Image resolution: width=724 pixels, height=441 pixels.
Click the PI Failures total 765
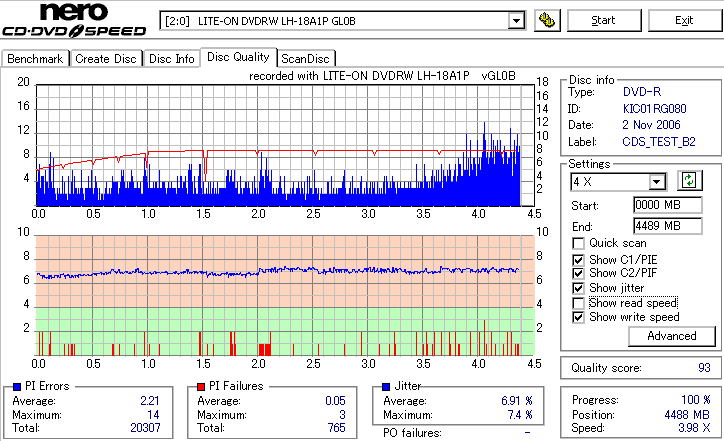(x=337, y=428)
